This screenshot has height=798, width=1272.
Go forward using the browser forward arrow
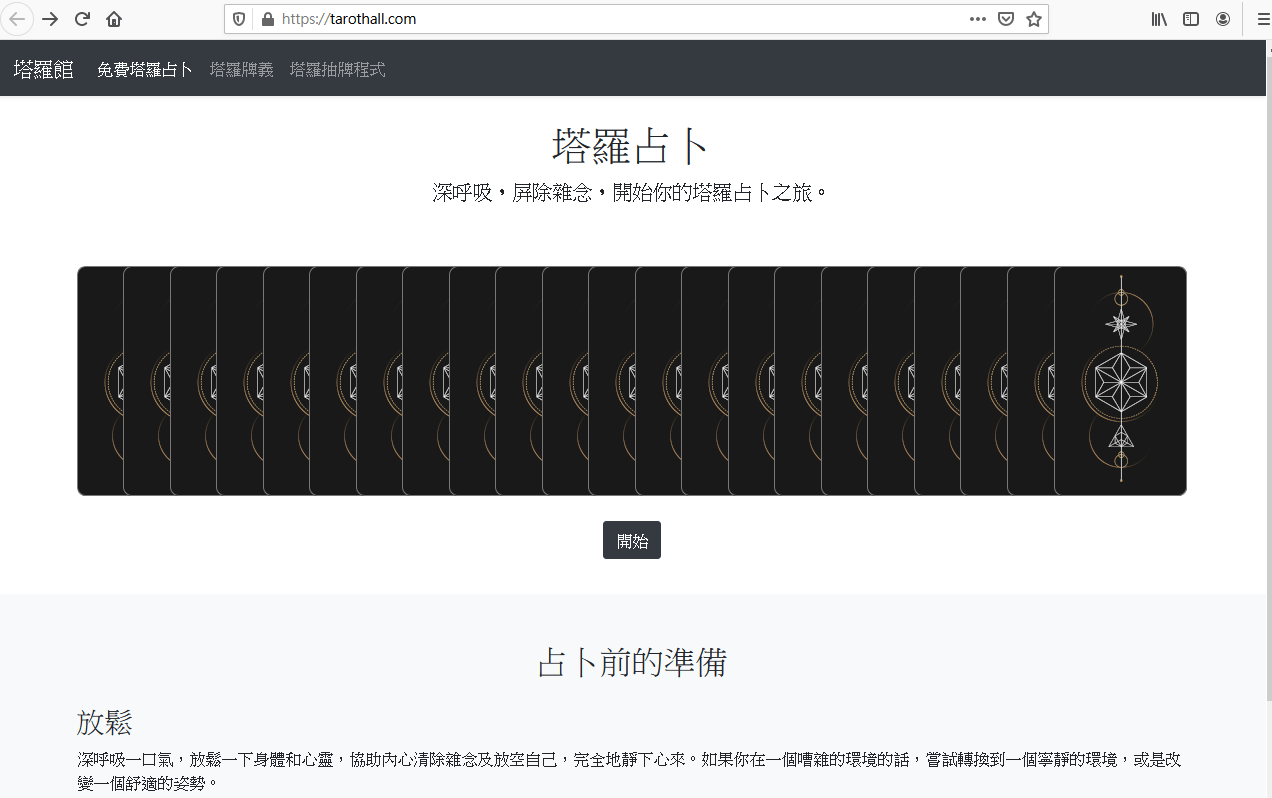[x=50, y=19]
